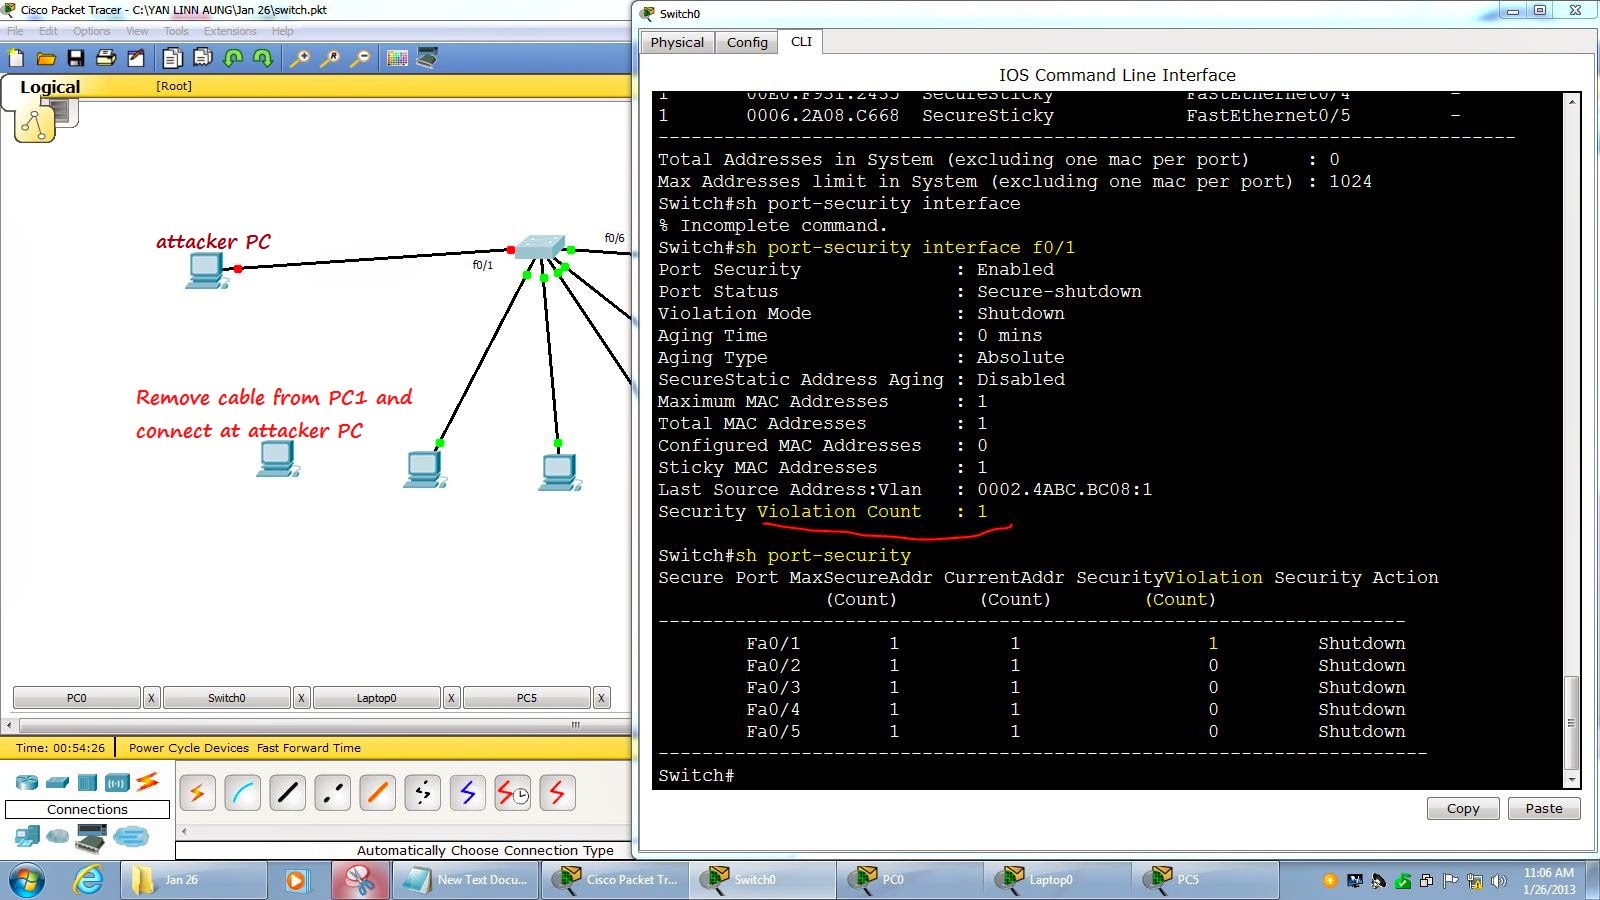Select the Automatically Choose Connection Type tool
This screenshot has width=1600, height=900.
point(196,792)
